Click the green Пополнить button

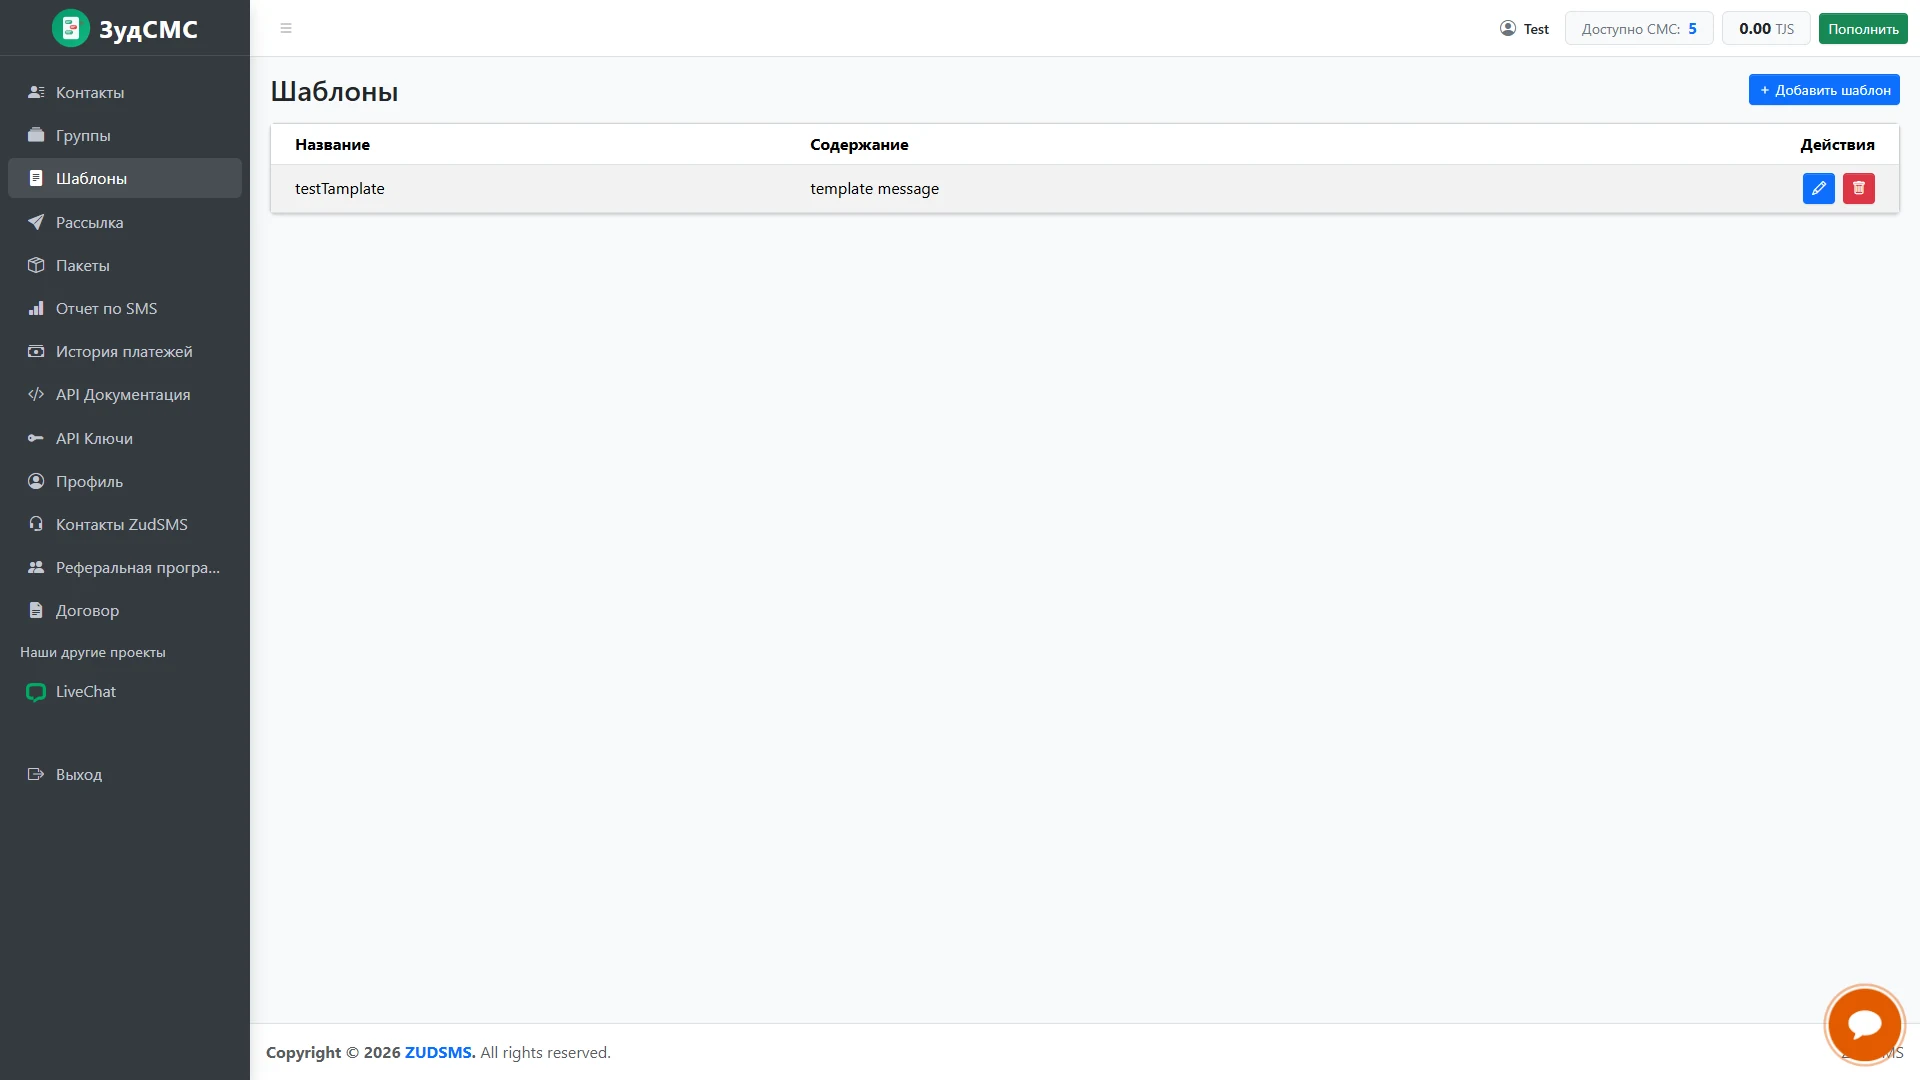click(1863, 28)
